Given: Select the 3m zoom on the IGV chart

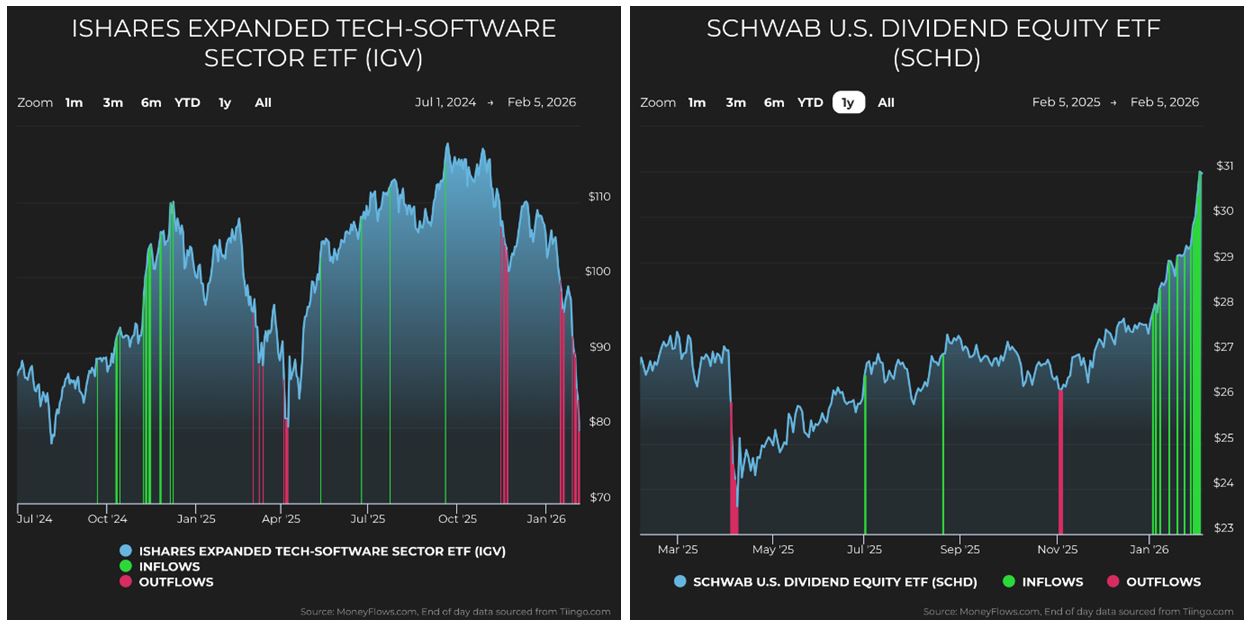Looking at the screenshot, I should point(111,102).
